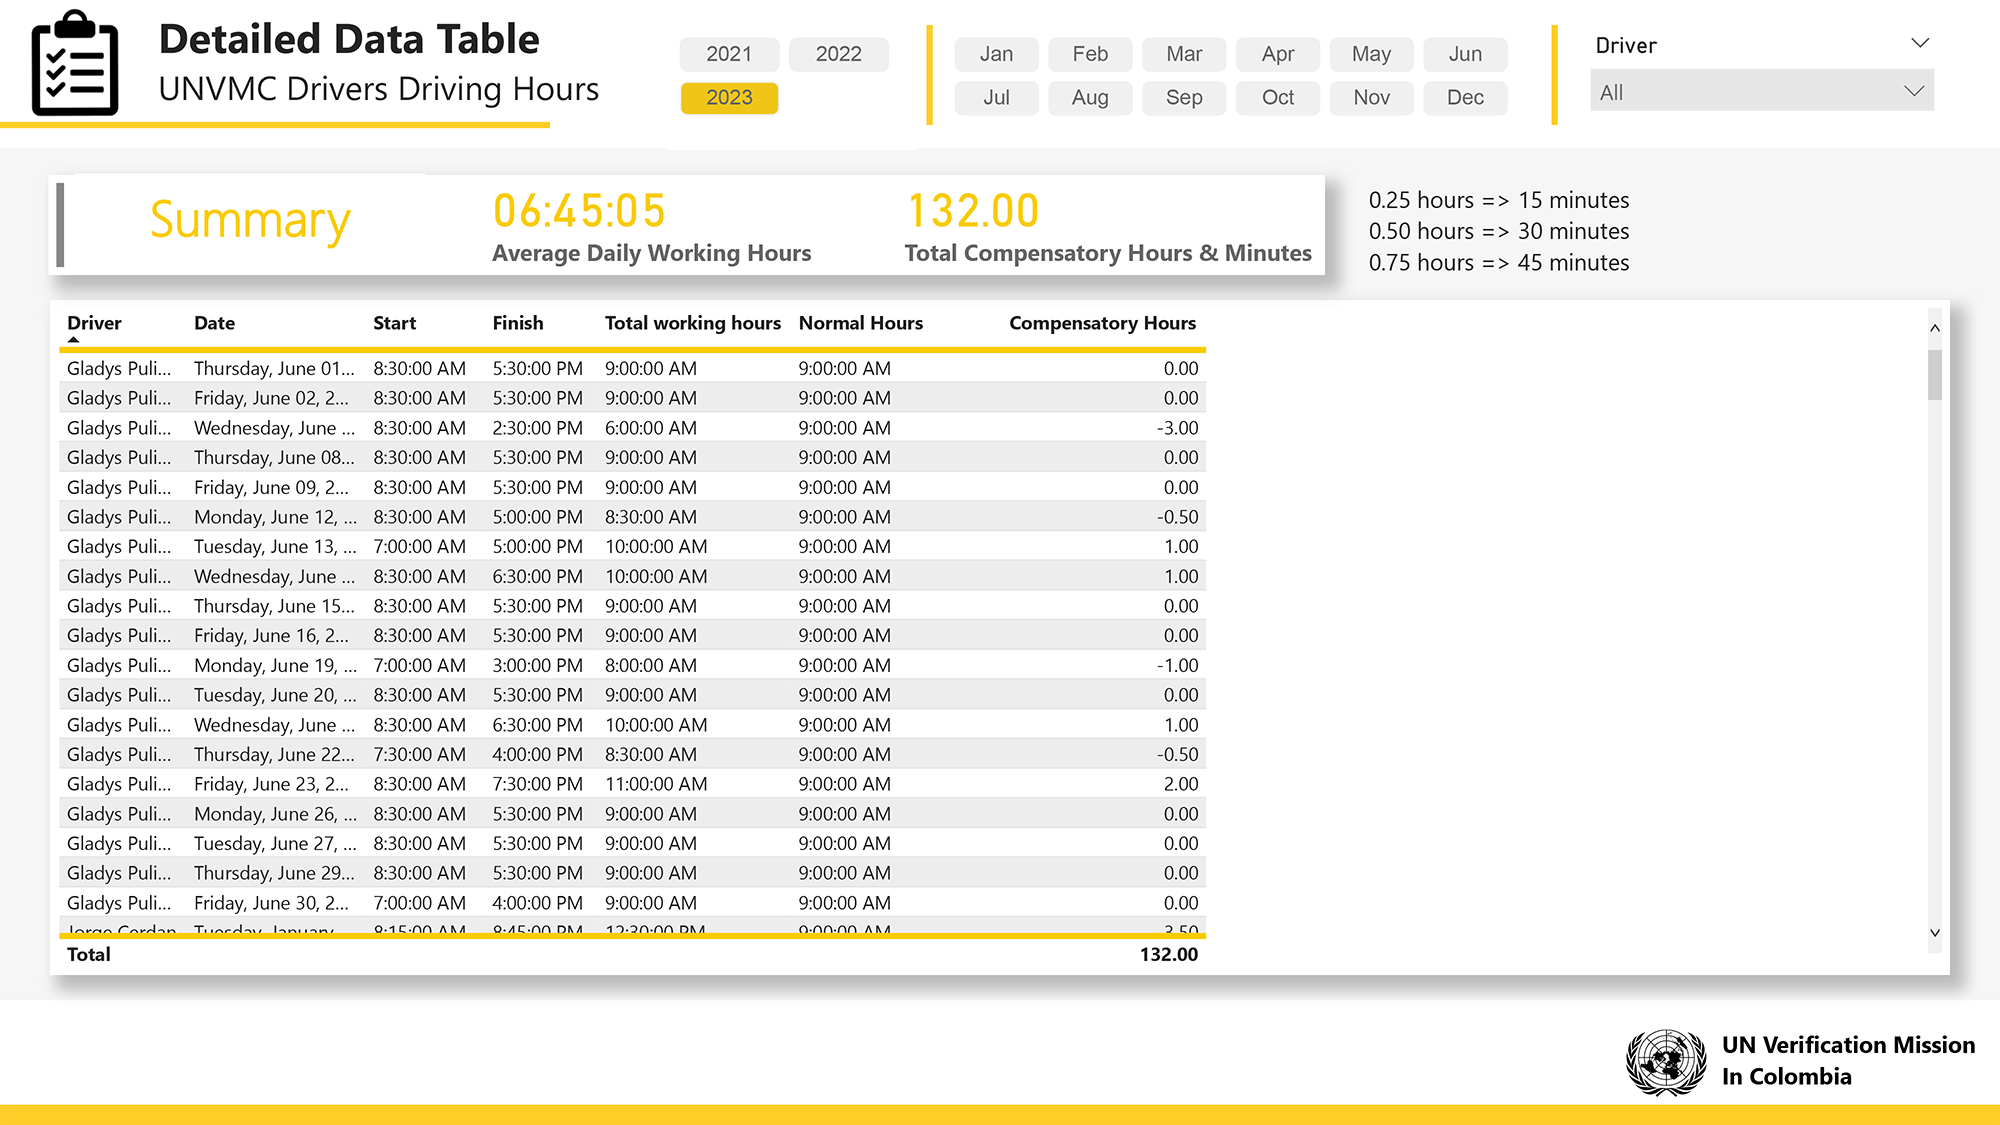Filter by Jul month
Screen dimensions: 2000x1125
996,97
